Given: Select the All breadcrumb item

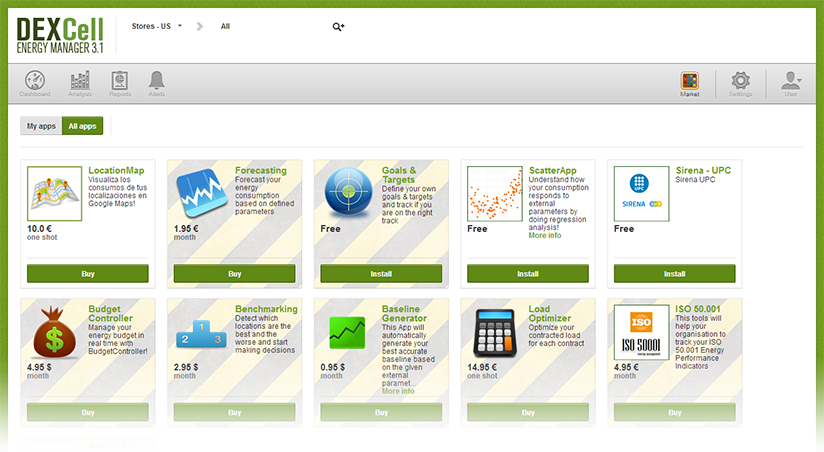Looking at the screenshot, I should tap(225, 26).
